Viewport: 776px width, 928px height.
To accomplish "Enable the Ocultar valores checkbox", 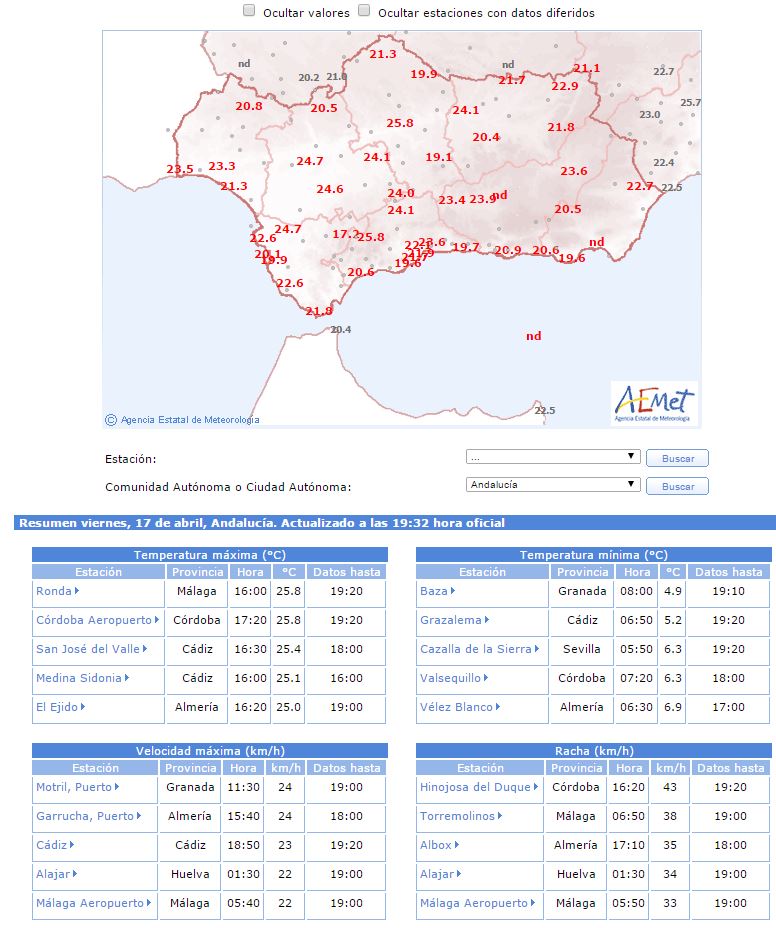I will pos(249,11).
